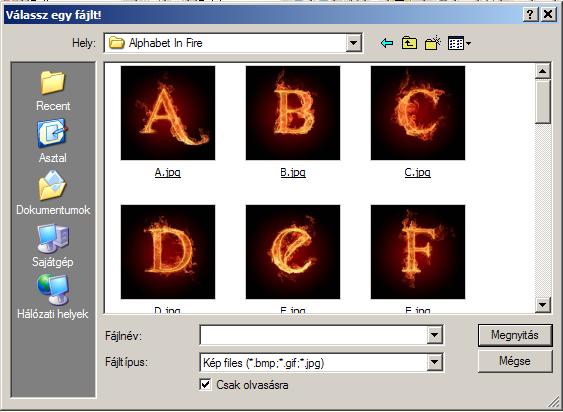Viewport: 563px width, 412px height.
Task: Select the Asztal desktop shortcut
Action: tap(53, 142)
